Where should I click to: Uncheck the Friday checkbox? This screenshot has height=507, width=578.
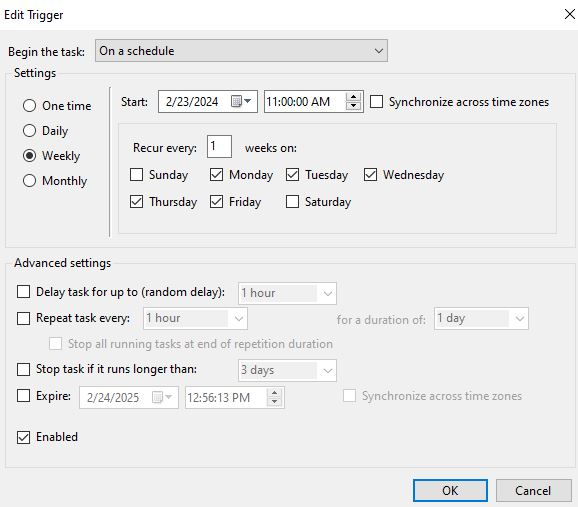pyautogui.click(x=216, y=202)
